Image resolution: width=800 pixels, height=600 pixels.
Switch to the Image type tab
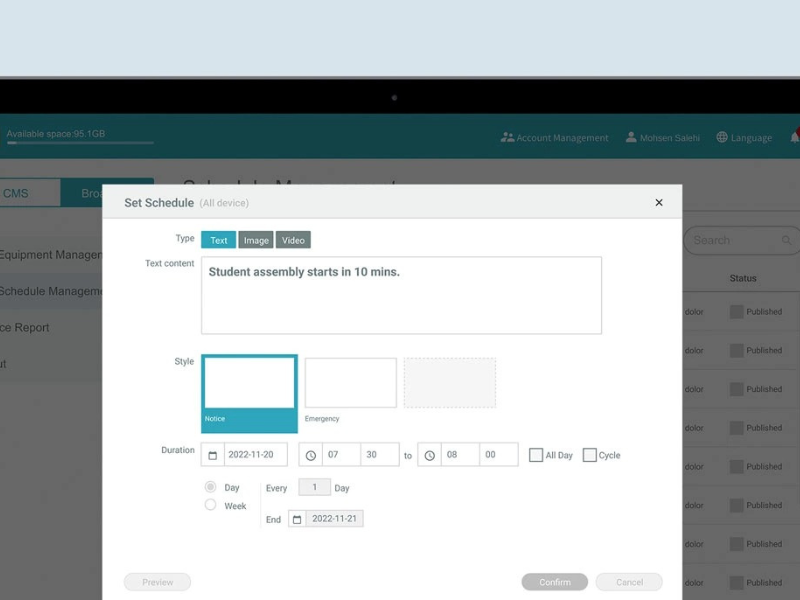point(256,240)
